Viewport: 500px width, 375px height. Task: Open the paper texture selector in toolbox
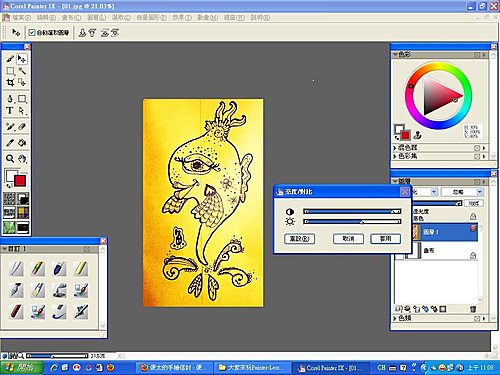9,199
